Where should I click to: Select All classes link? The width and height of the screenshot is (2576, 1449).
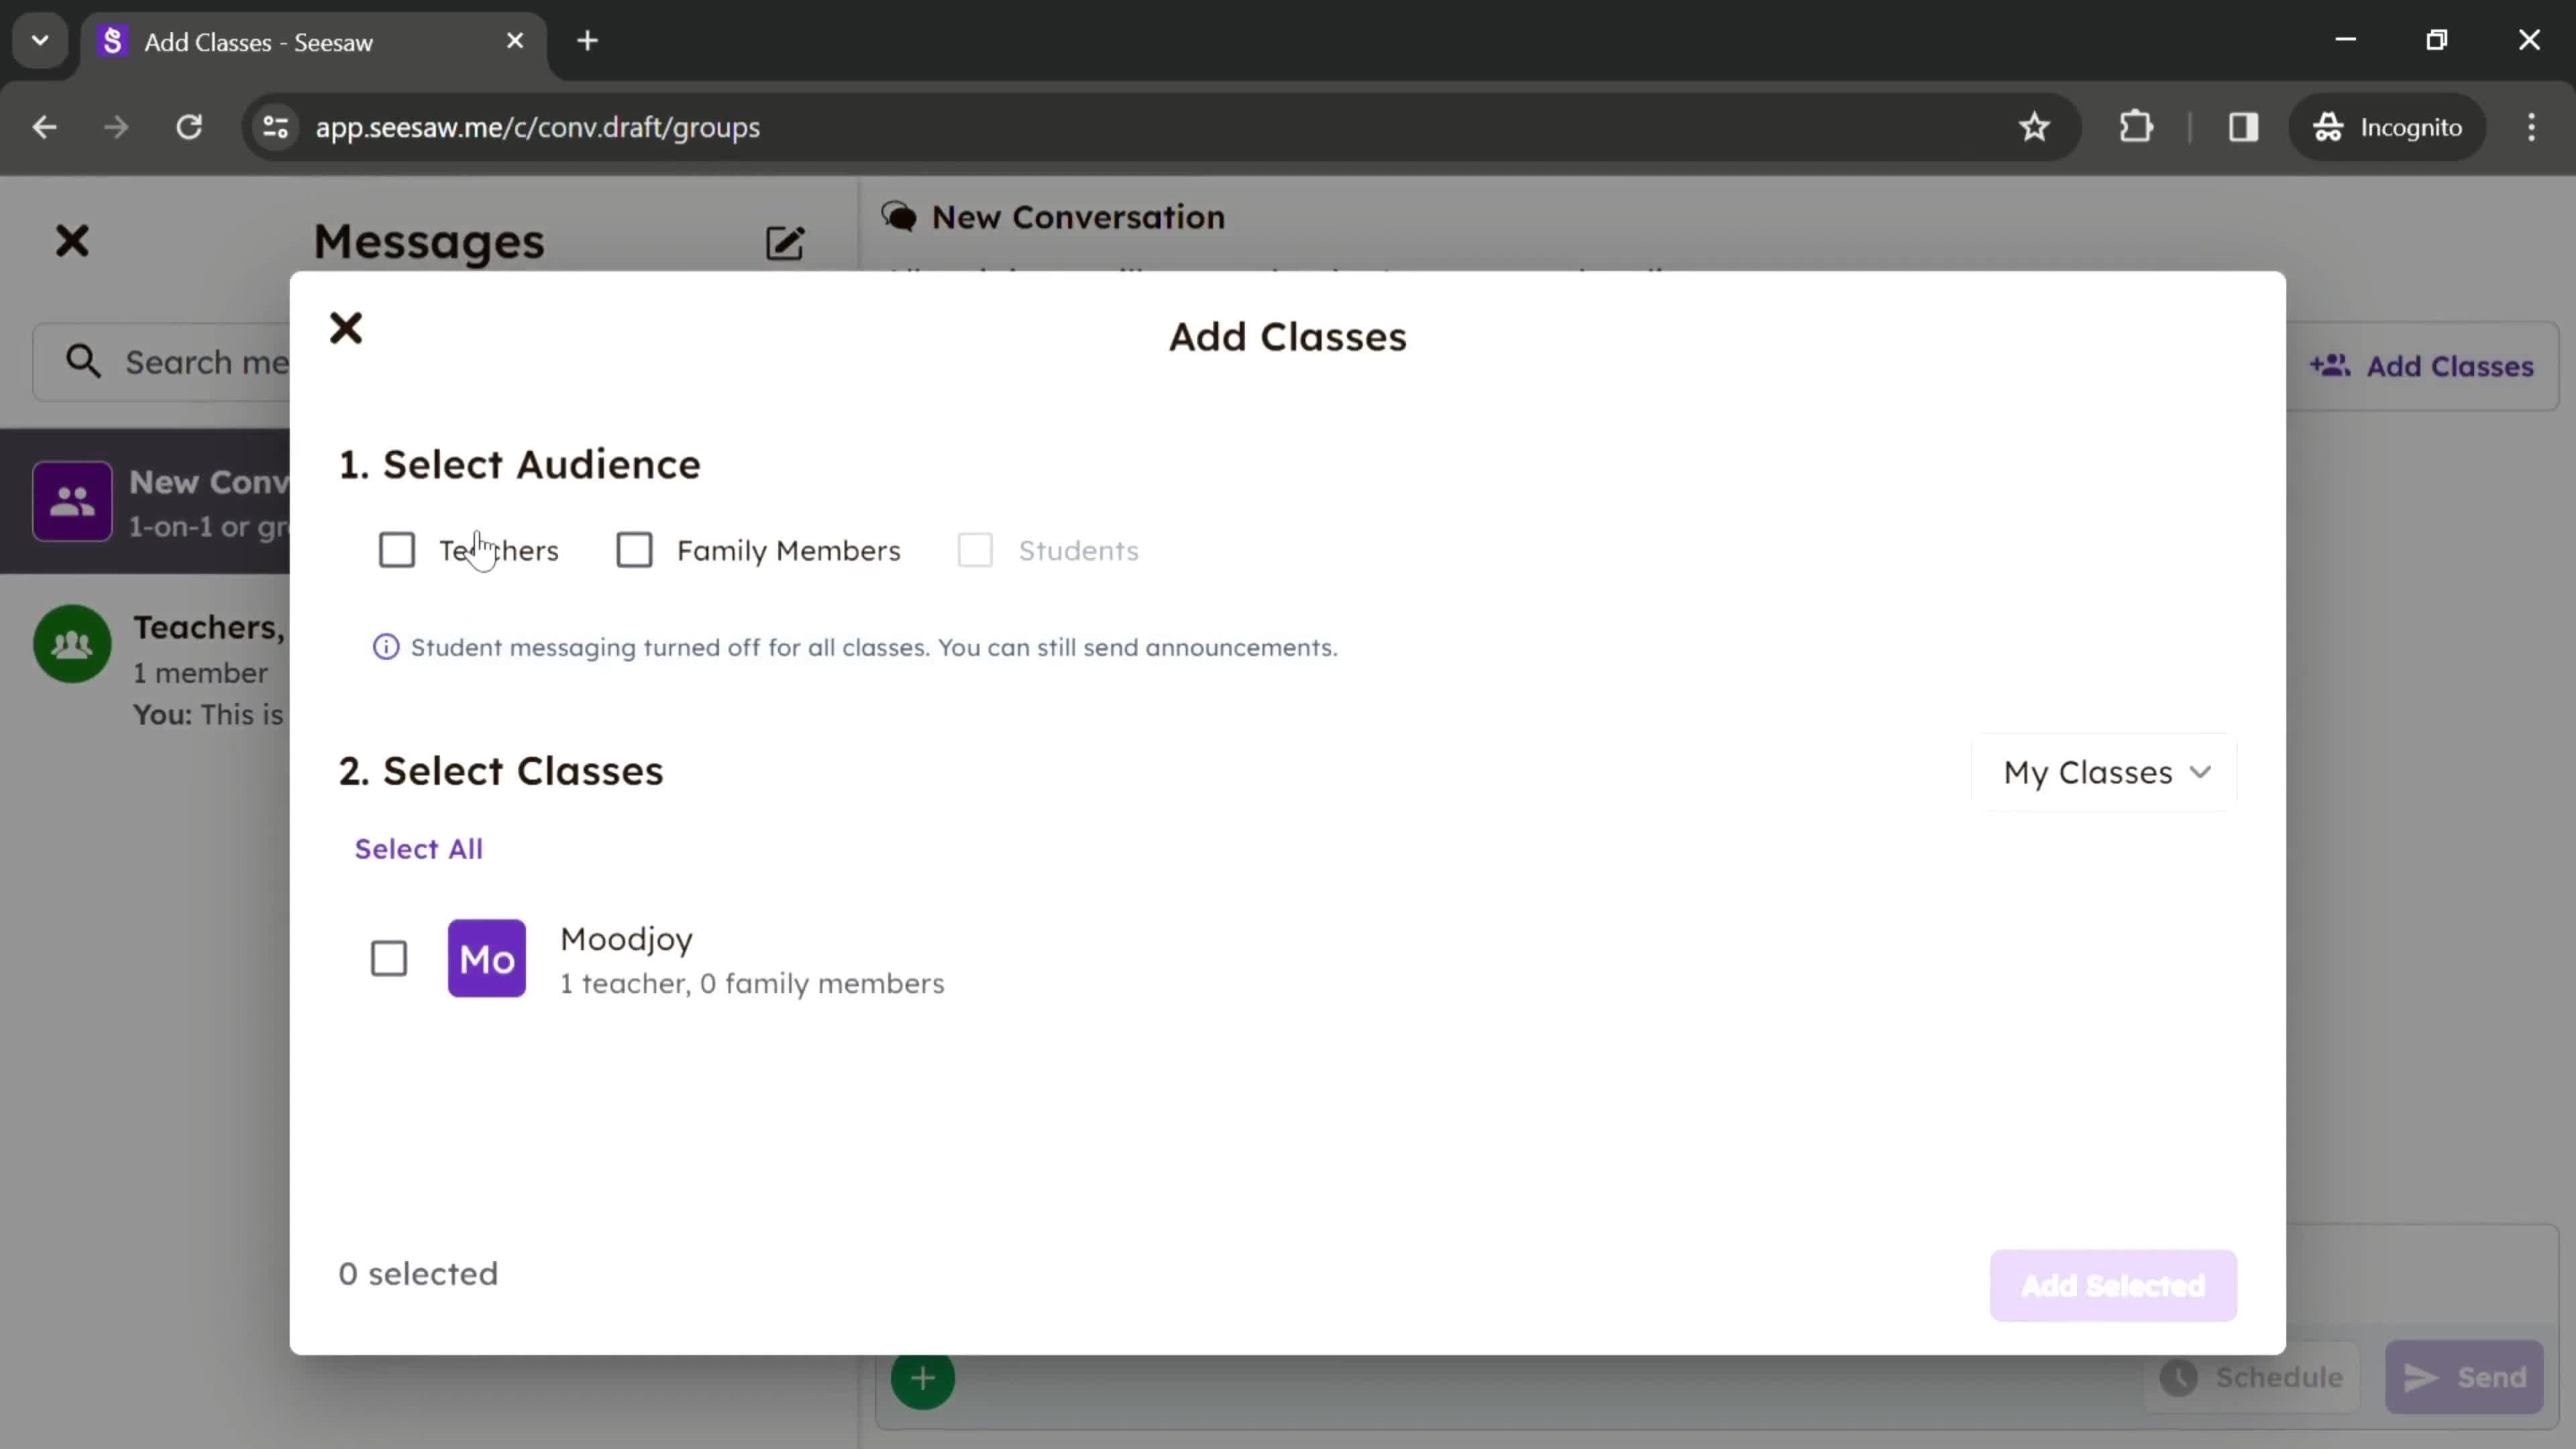click(419, 847)
